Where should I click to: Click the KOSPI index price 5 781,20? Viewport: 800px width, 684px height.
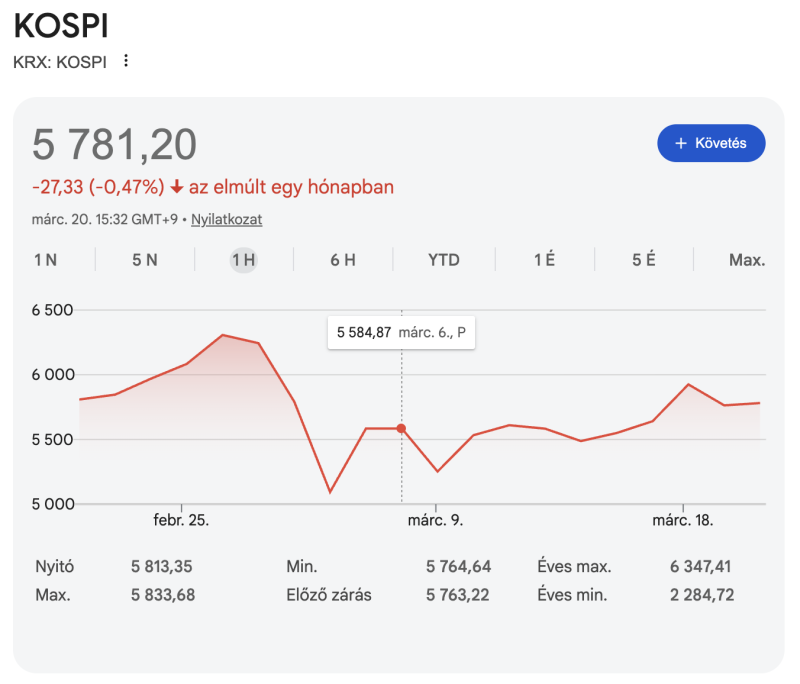tap(115, 145)
